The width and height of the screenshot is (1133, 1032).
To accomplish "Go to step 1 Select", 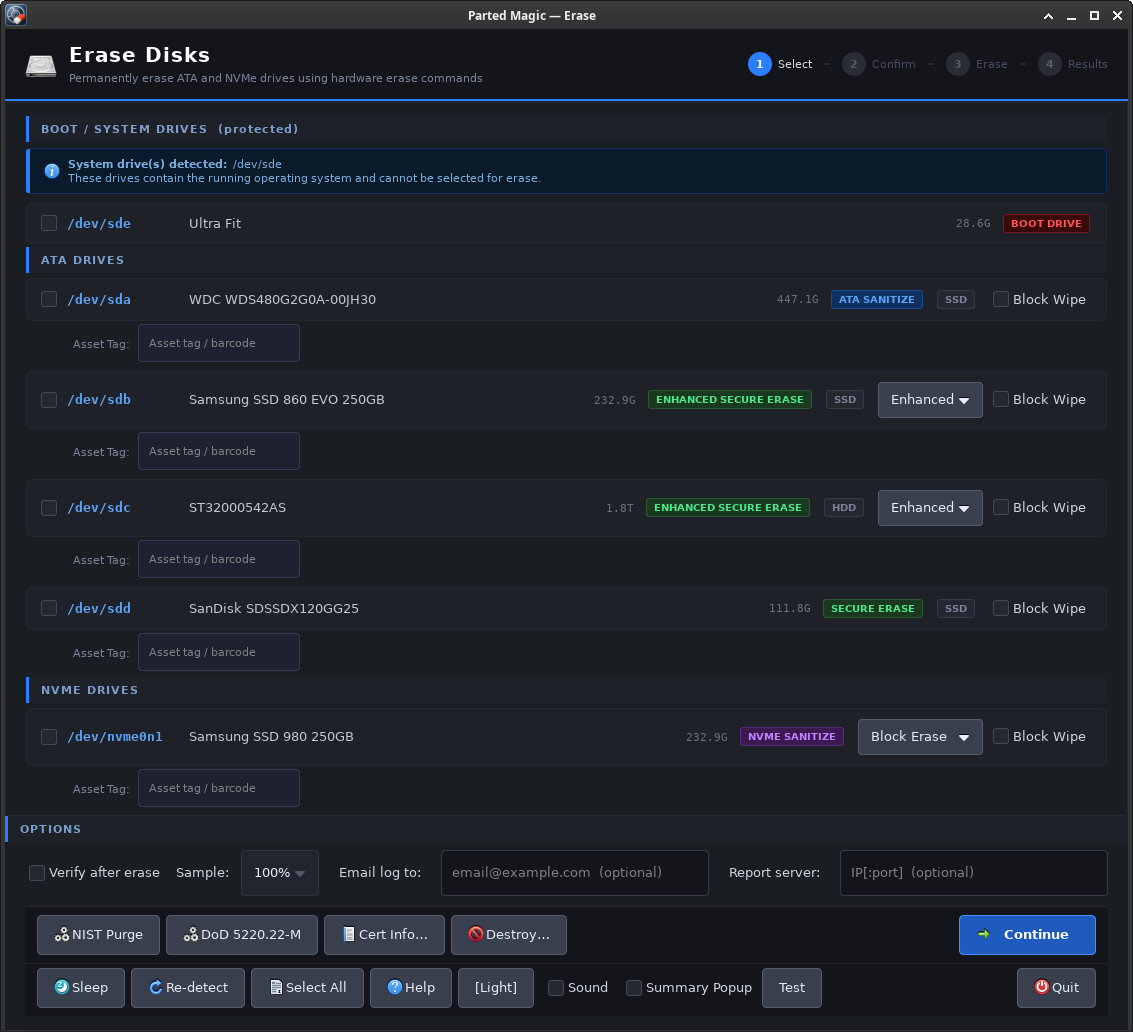I will click(780, 64).
